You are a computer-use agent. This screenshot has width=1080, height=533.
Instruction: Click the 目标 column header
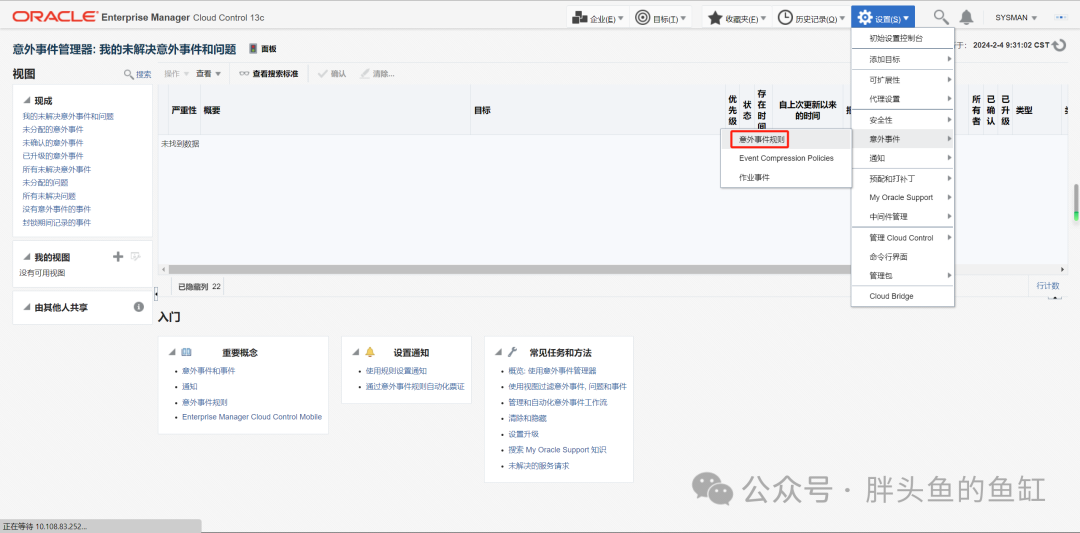click(482, 110)
